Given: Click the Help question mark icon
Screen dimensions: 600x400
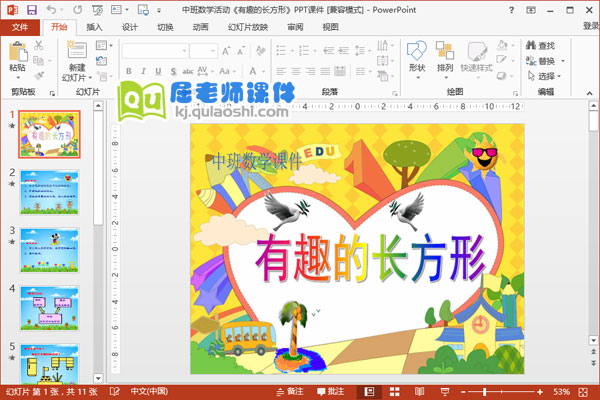Looking at the screenshot, I should (x=511, y=10).
